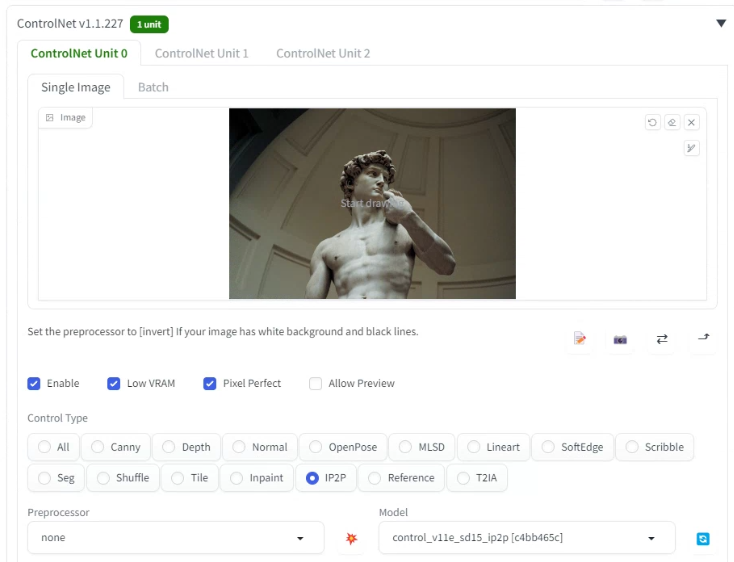734x562 pixels.
Task: Select the All control type
Action: [53, 447]
